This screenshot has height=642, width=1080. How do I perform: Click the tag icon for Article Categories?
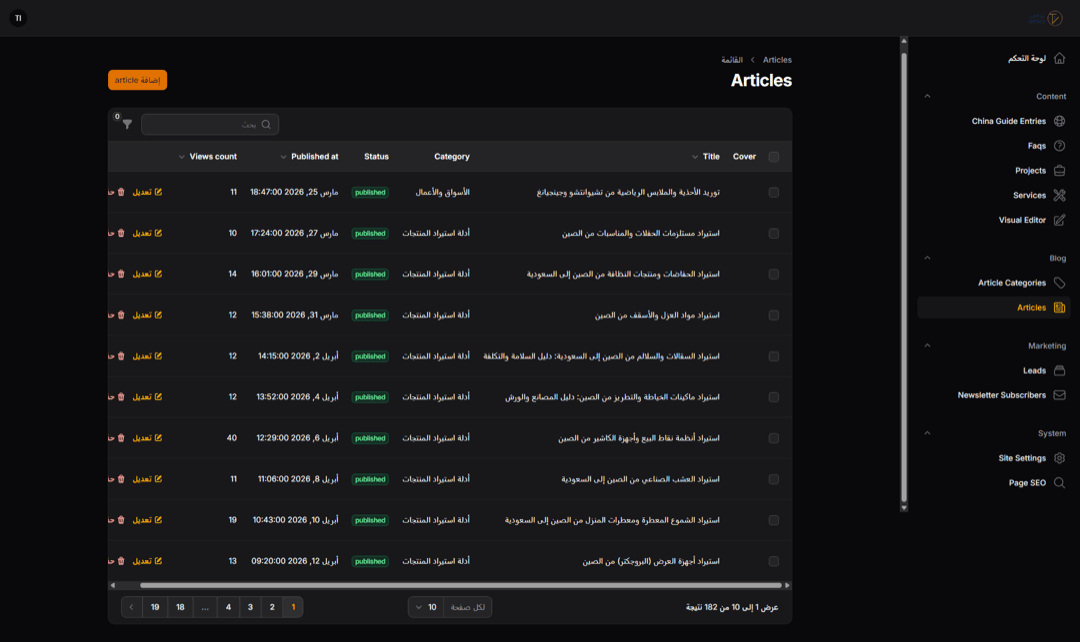[x=1059, y=283]
